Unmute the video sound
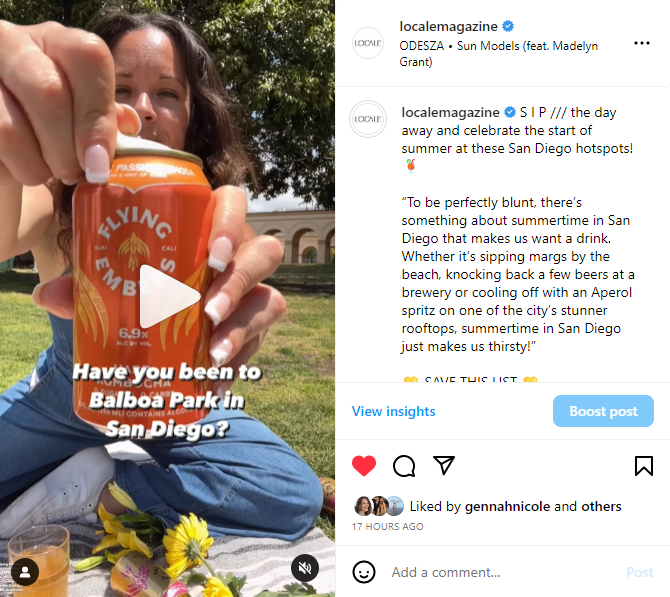Screen dimensions: 670x597 (305, 568)
